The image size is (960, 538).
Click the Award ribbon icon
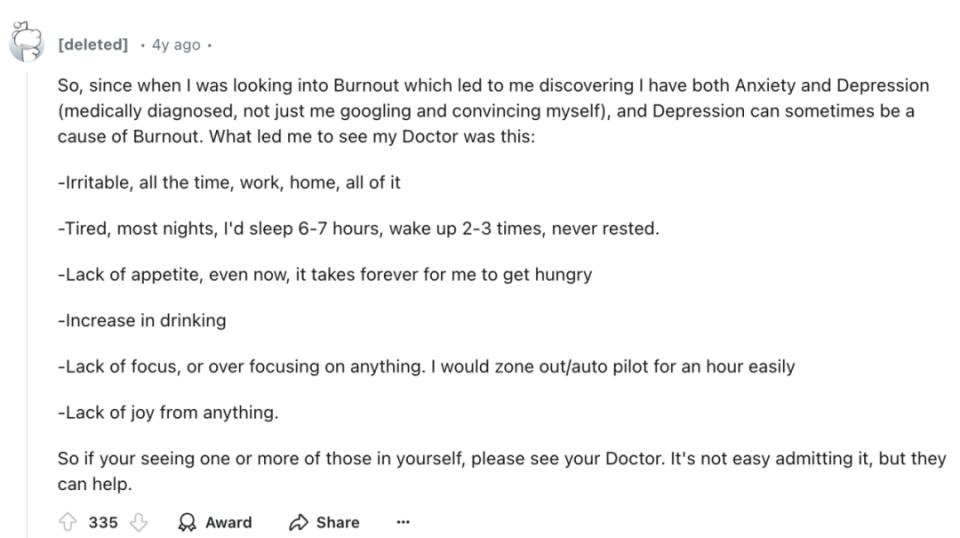pos(187,522)
